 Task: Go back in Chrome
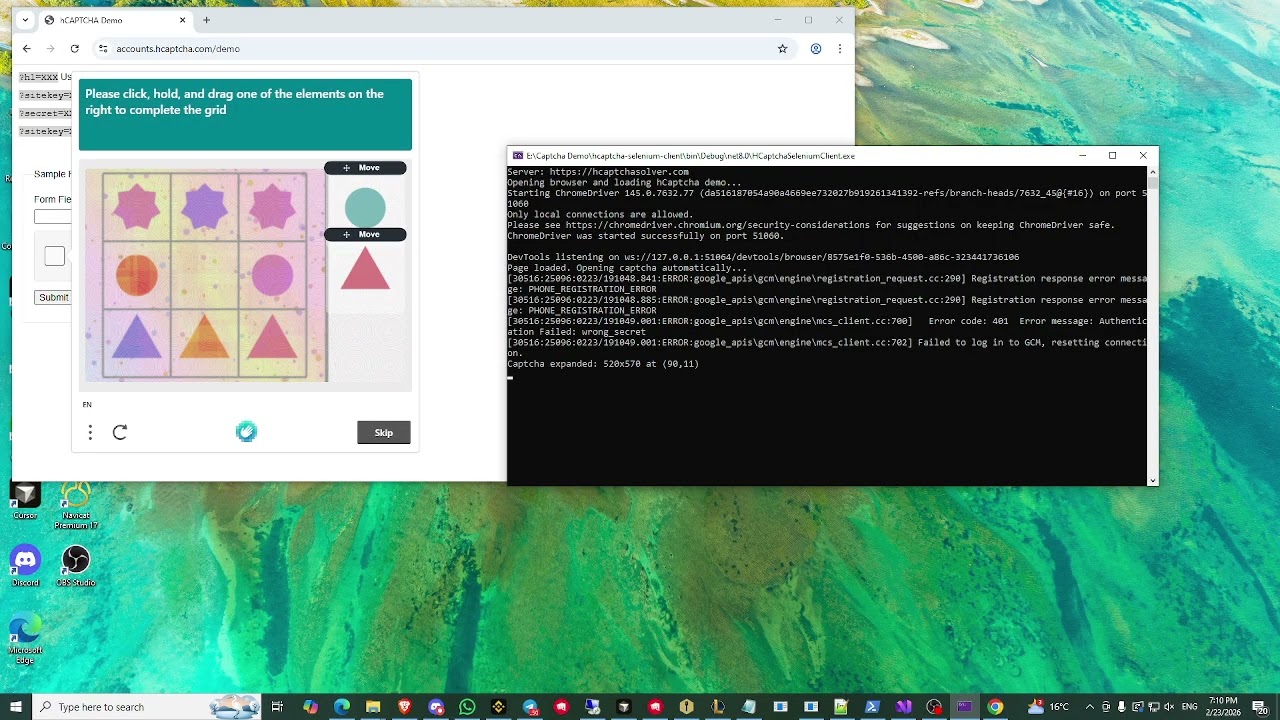point(27,48)
